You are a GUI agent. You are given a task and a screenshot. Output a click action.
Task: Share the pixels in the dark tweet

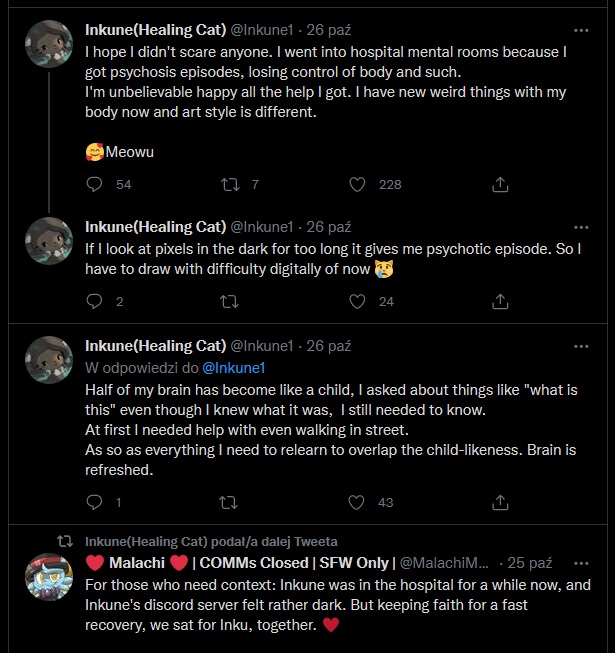pos(500,301)
